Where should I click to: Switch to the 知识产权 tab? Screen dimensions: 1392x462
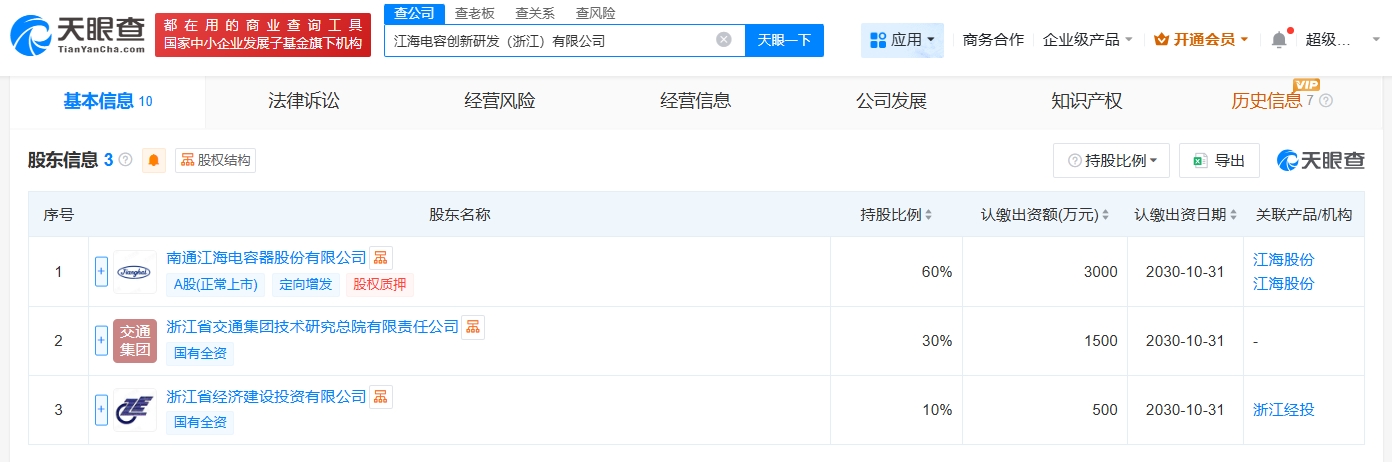pos(1087,101)
